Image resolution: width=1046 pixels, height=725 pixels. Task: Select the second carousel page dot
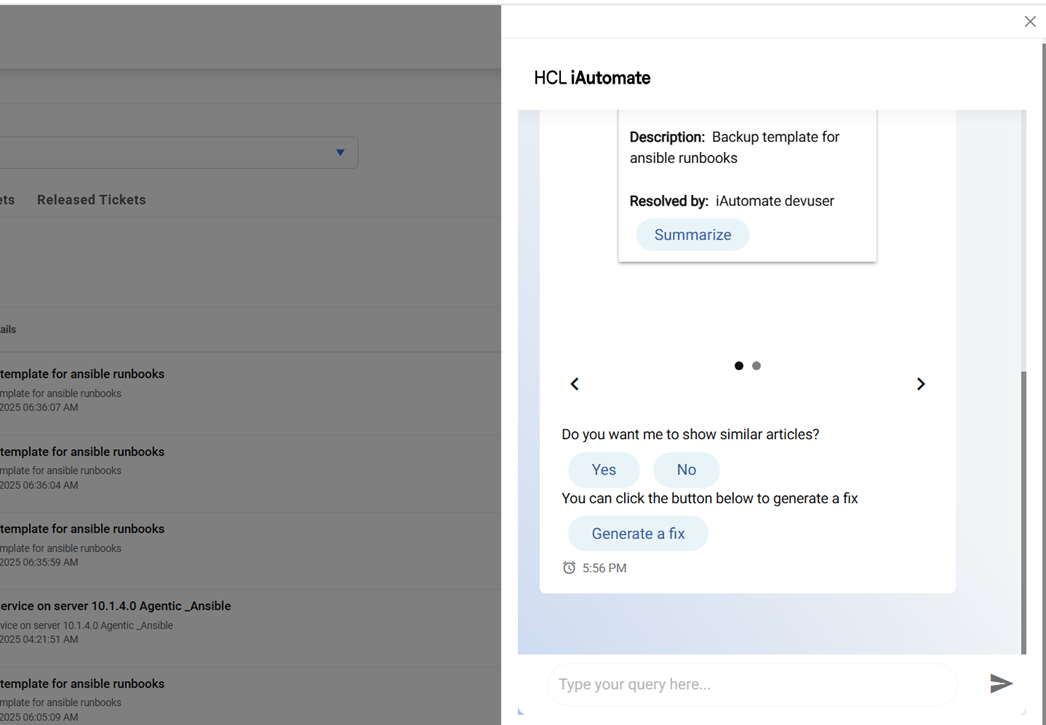coord(757,366)
